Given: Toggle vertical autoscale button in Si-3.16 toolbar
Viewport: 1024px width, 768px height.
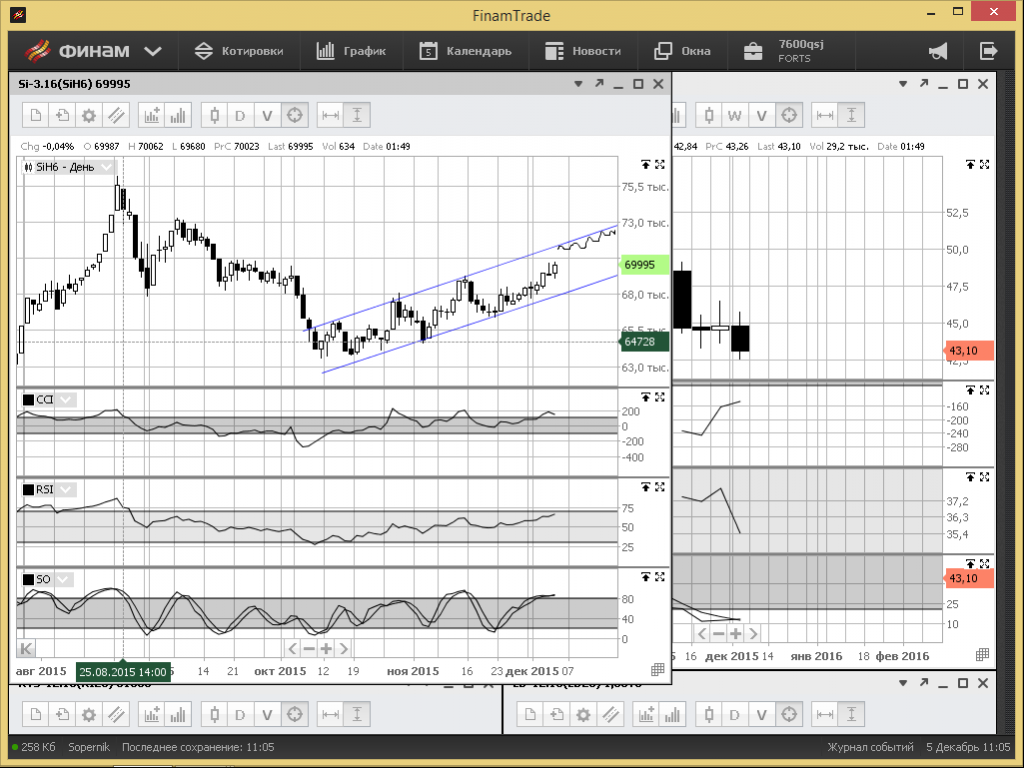Looking at the screenshot, I should point(357,115).
